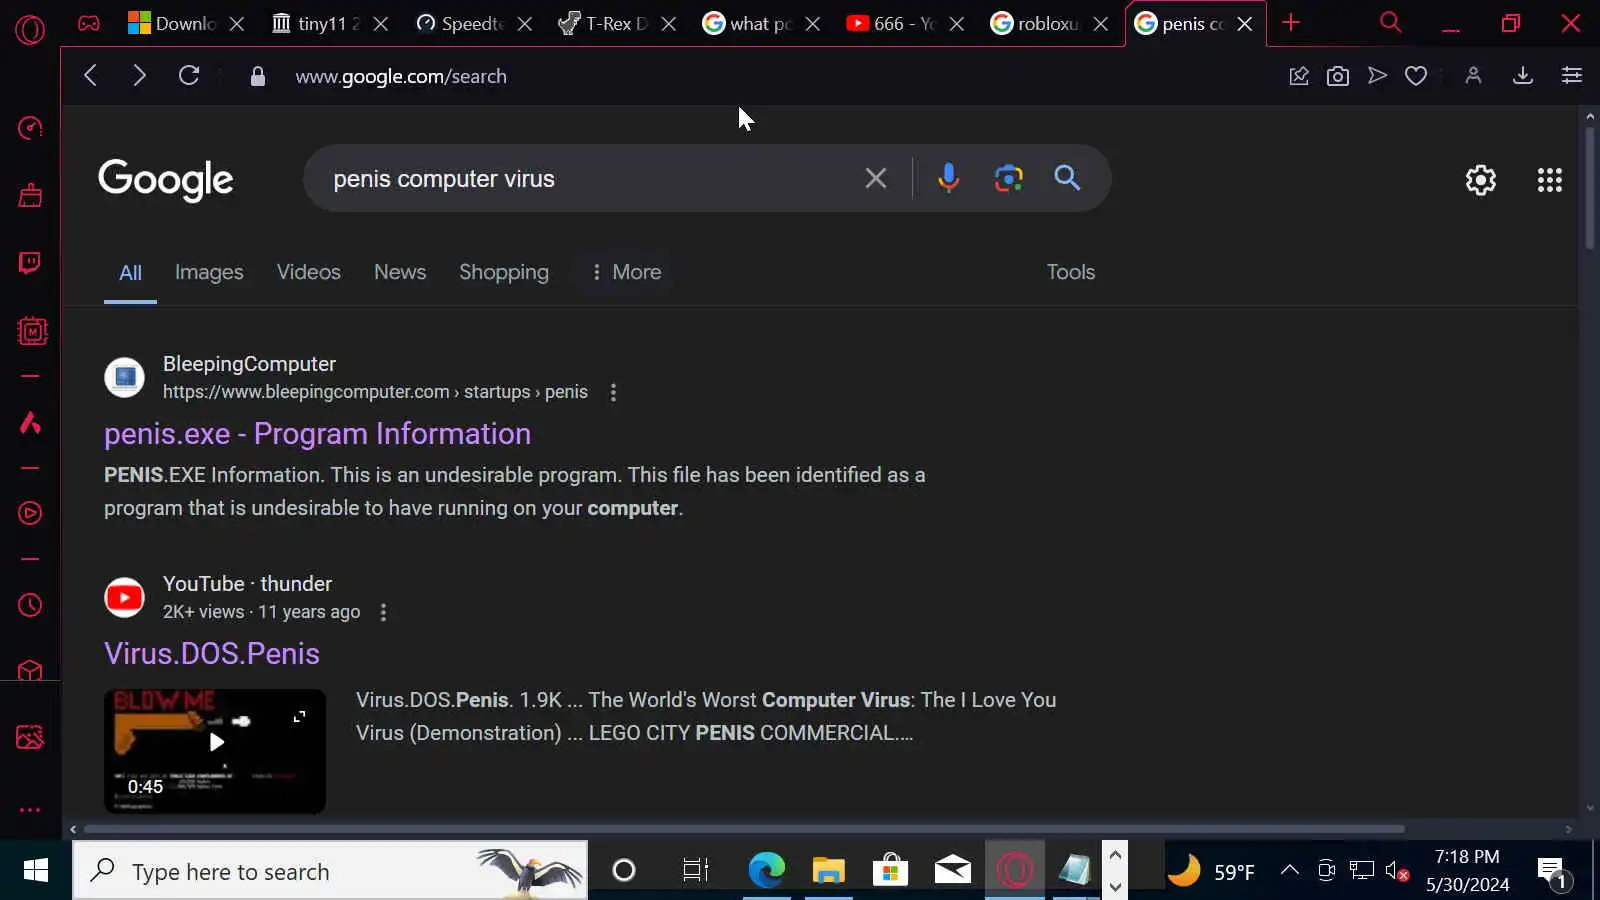Open options menu for YouTube thunder result
This screenshot has width=1600, height=900.
[x=383, y=612]
